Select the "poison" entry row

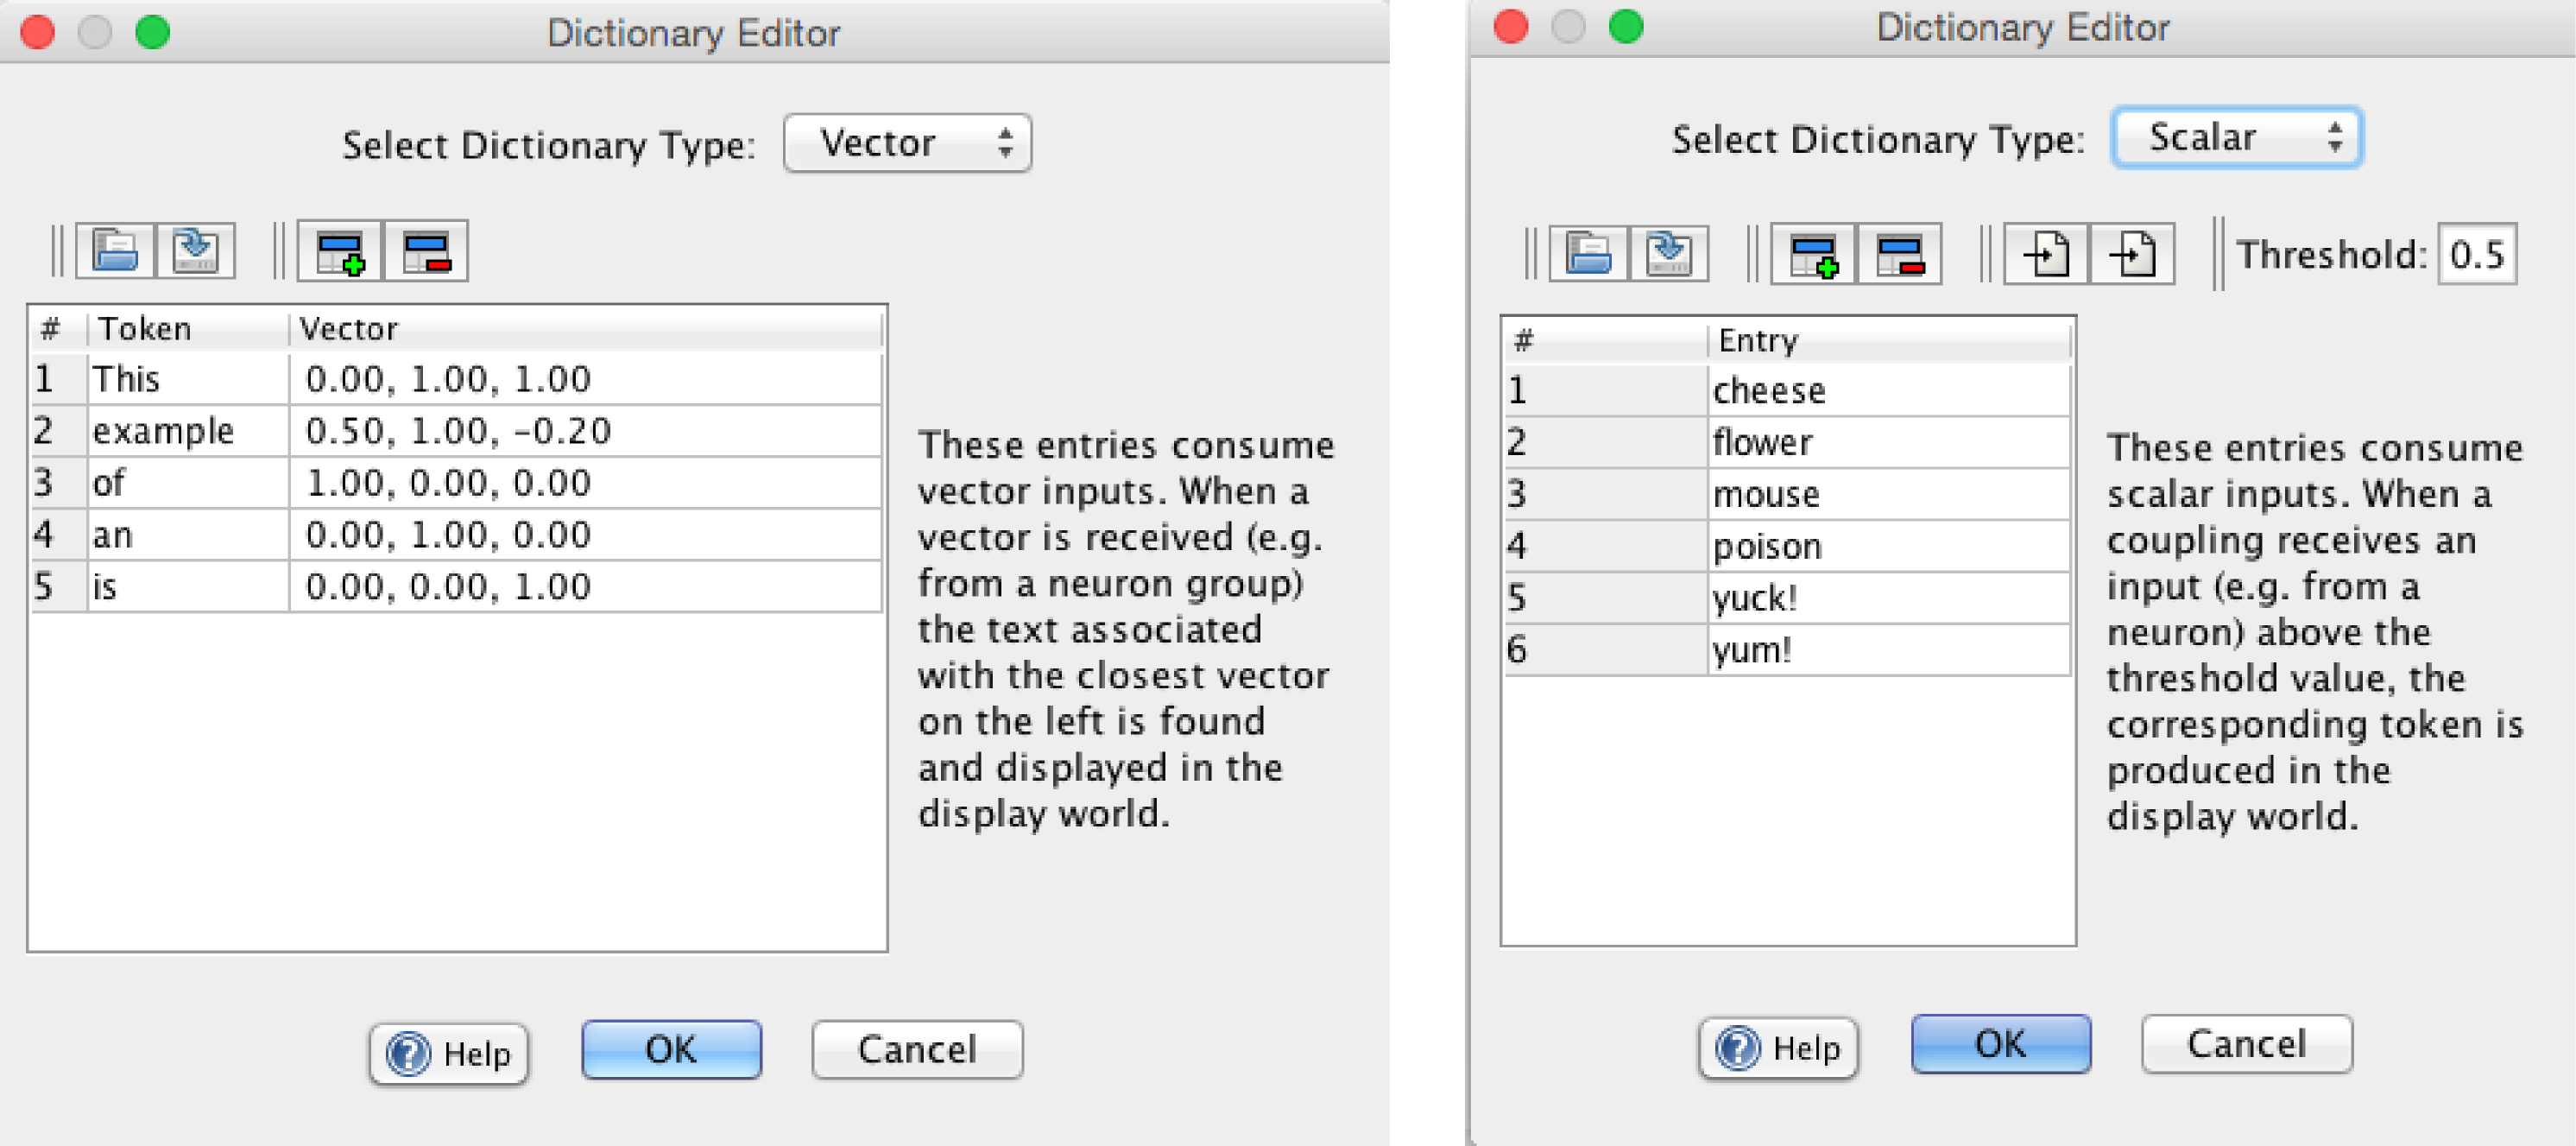tap(1767, 546)
